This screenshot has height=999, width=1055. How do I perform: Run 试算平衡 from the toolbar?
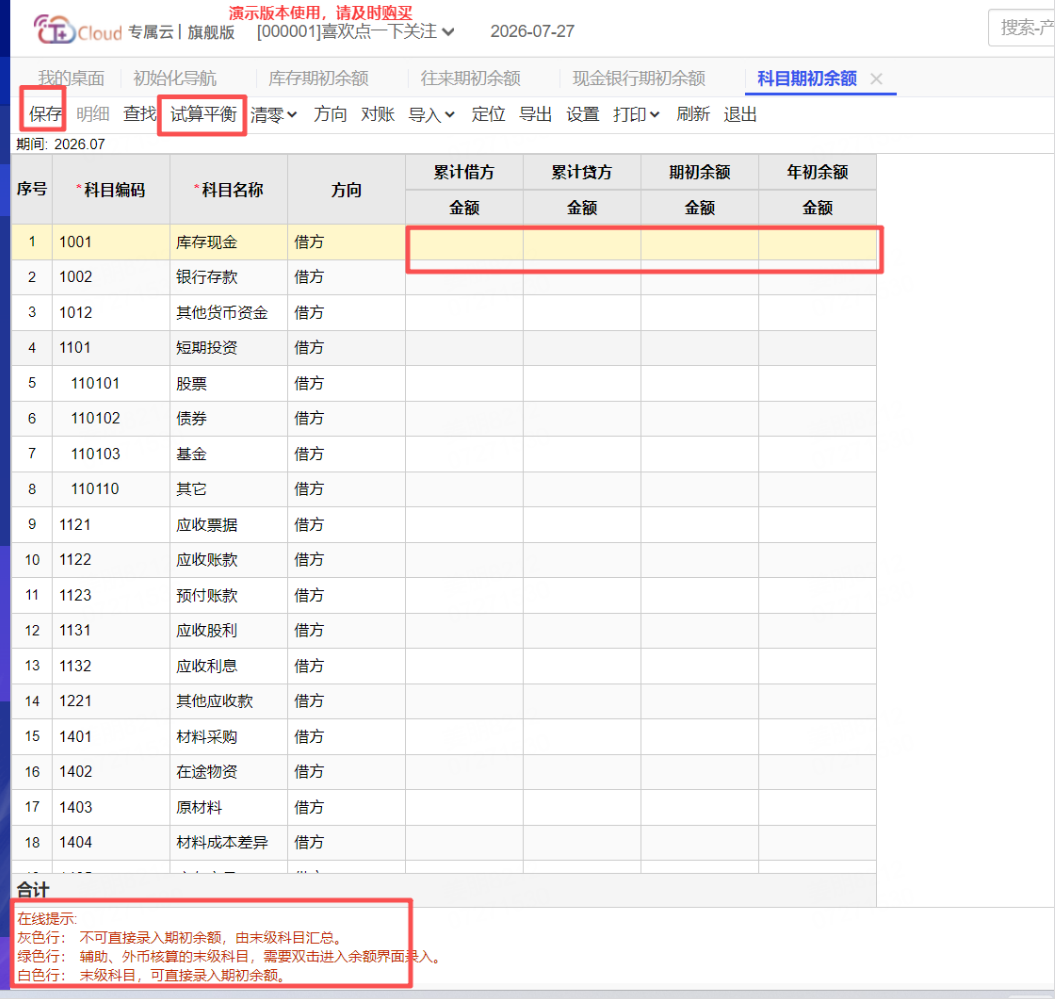[203, 114]
